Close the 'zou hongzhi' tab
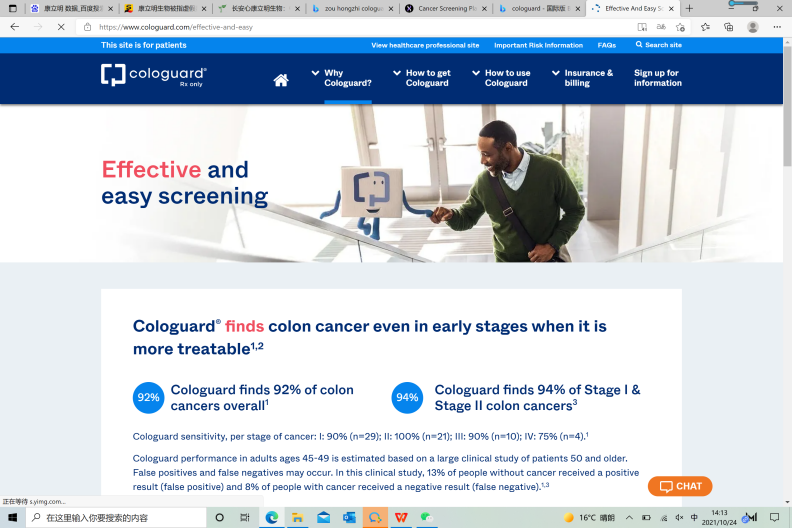Viewport: 792px width, 528px height. 391,9
